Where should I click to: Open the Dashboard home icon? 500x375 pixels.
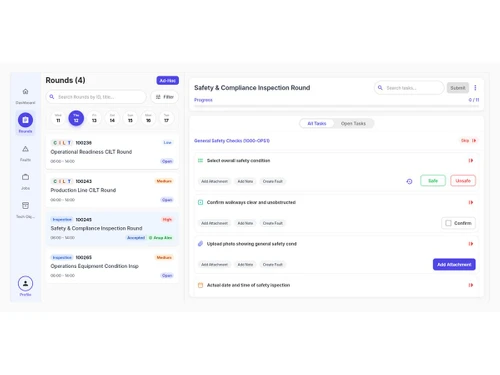pyautogui.click(x=25, y=91)
